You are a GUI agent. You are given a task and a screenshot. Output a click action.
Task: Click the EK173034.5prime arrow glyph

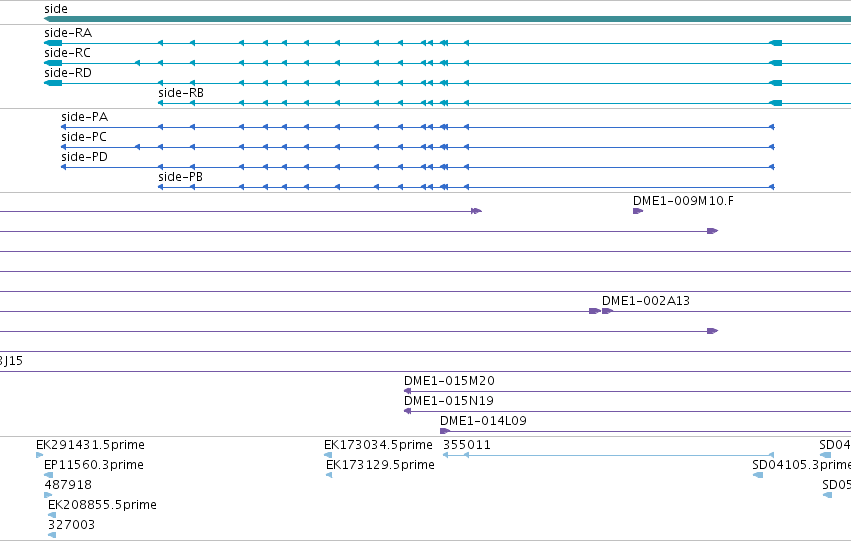[328, 455]
